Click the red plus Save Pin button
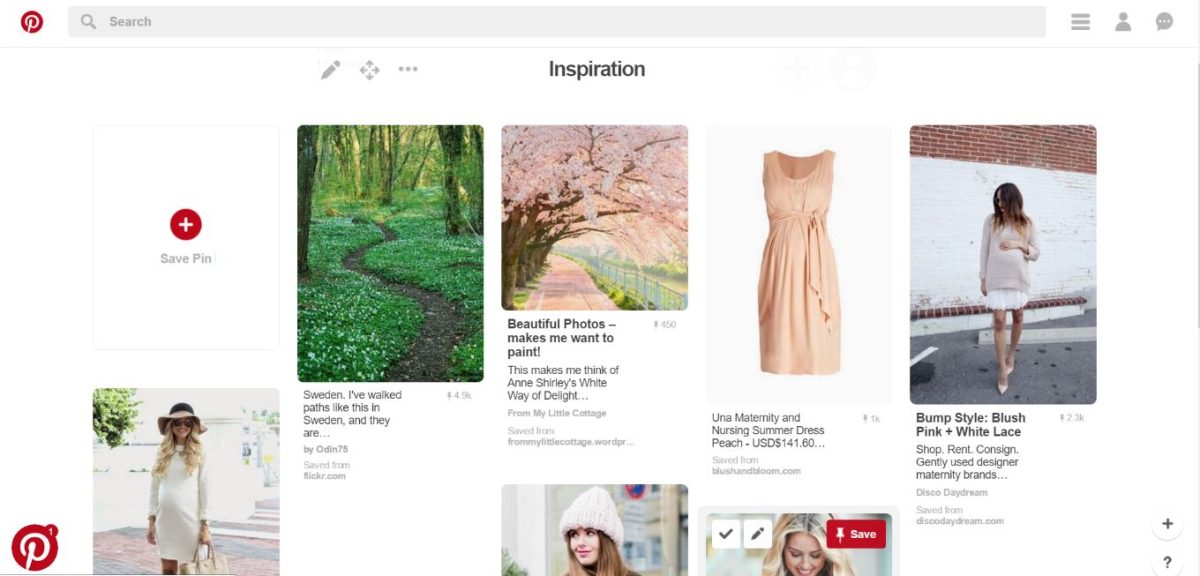The width and height of the screenshot is (1200, 576). click(x=186, y=225)
